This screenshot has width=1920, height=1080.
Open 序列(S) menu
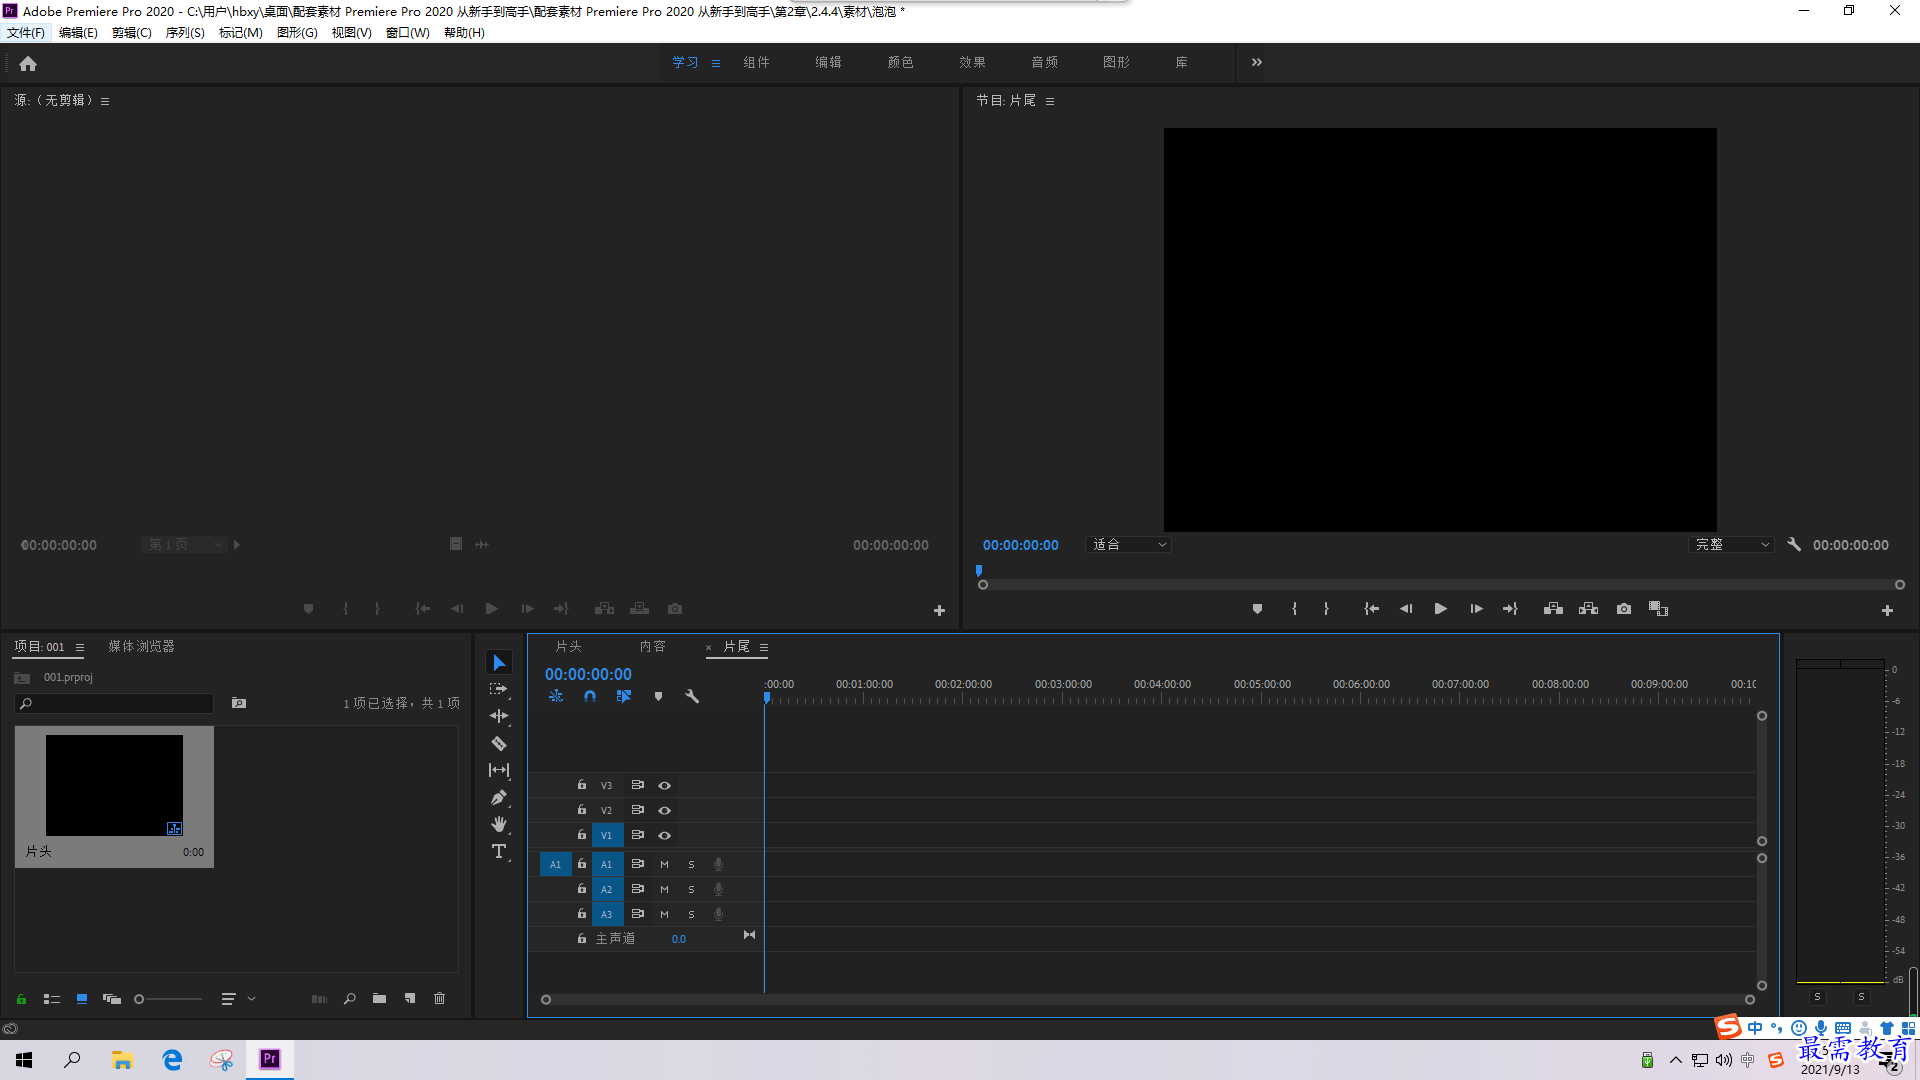point(185,33)
